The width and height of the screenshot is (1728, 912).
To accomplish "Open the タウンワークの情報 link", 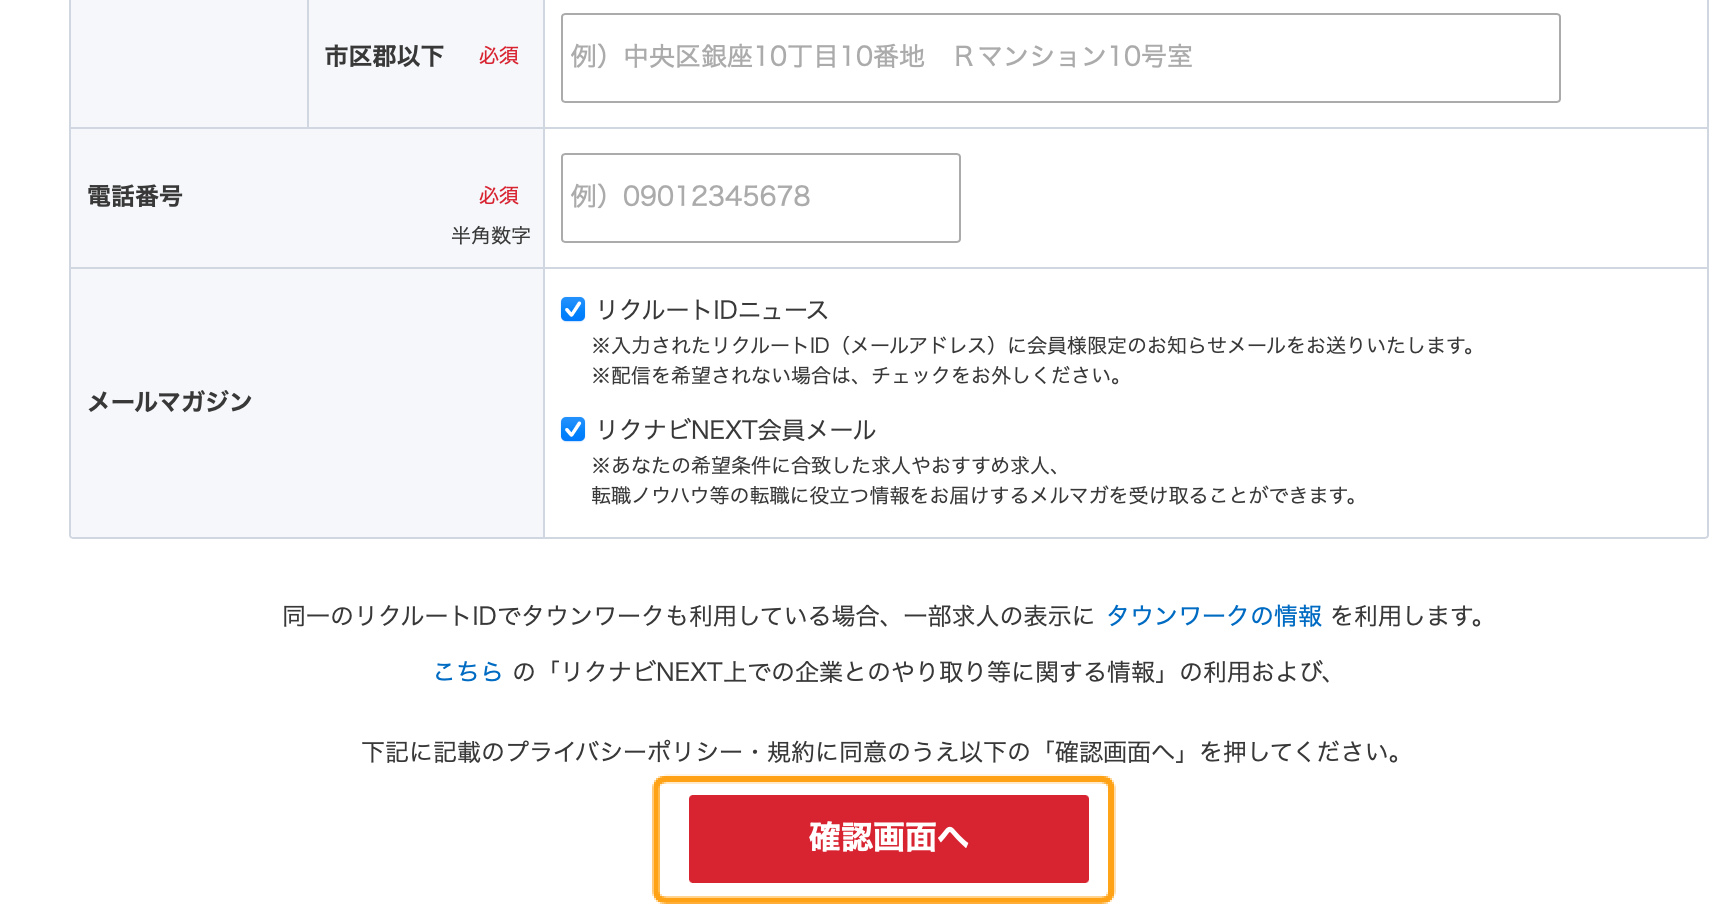I will [x=1214, y=616].
